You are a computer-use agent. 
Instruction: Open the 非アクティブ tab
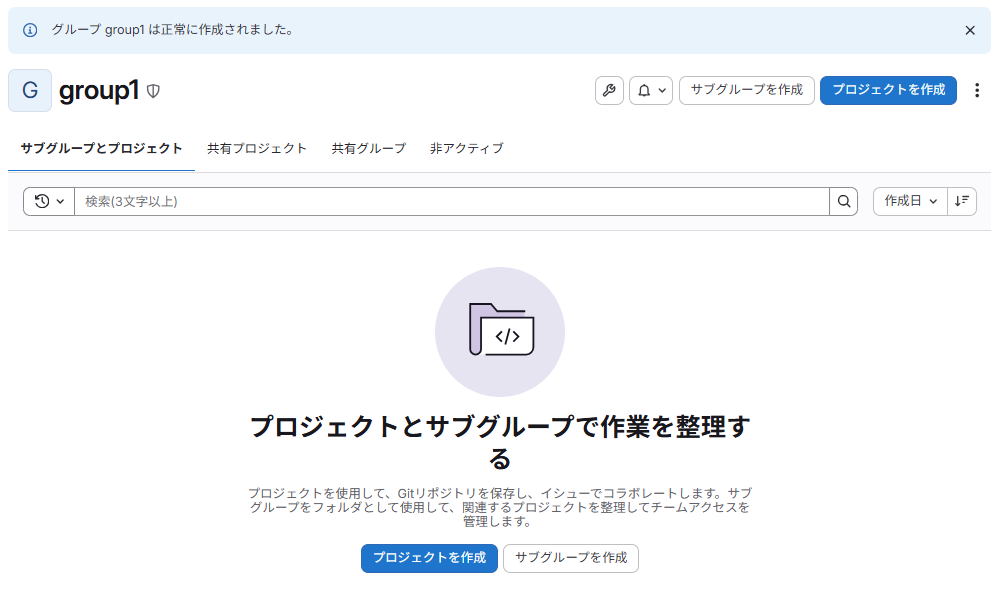[466, 147]
